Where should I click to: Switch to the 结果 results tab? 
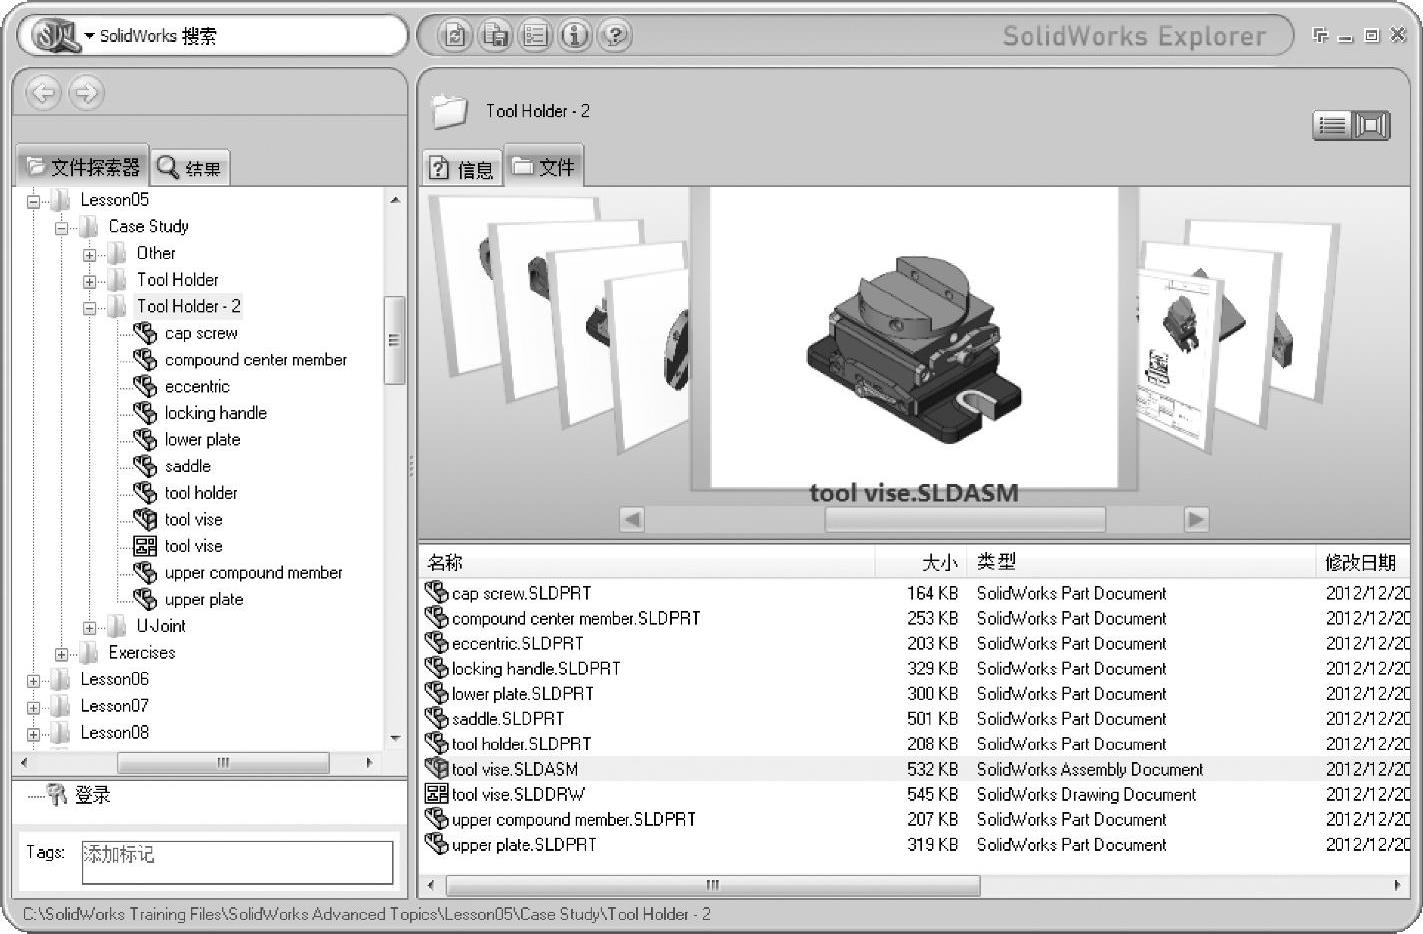pos(190,168)
